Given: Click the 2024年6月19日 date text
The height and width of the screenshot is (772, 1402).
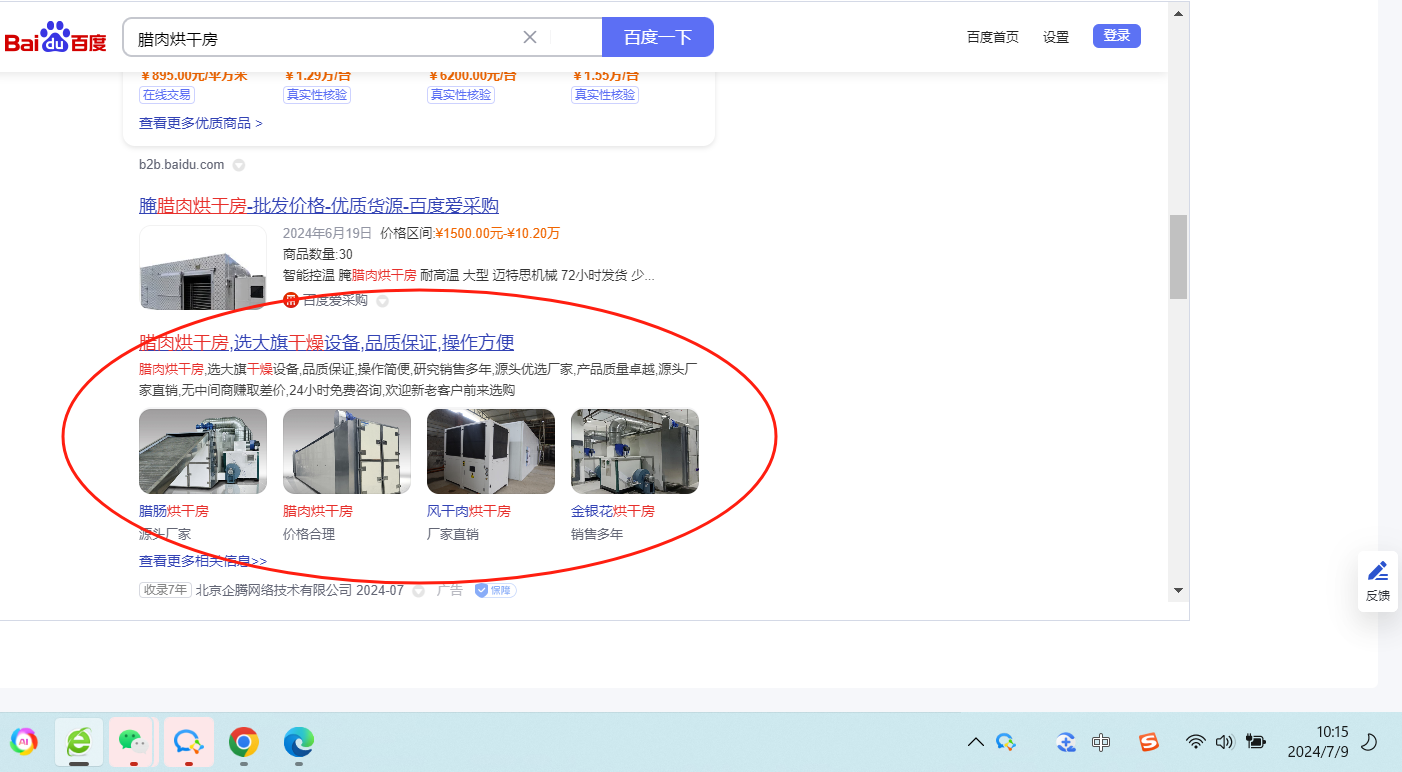Looking at the screenshot, I should pyautogui.click(x=327, y=233).
